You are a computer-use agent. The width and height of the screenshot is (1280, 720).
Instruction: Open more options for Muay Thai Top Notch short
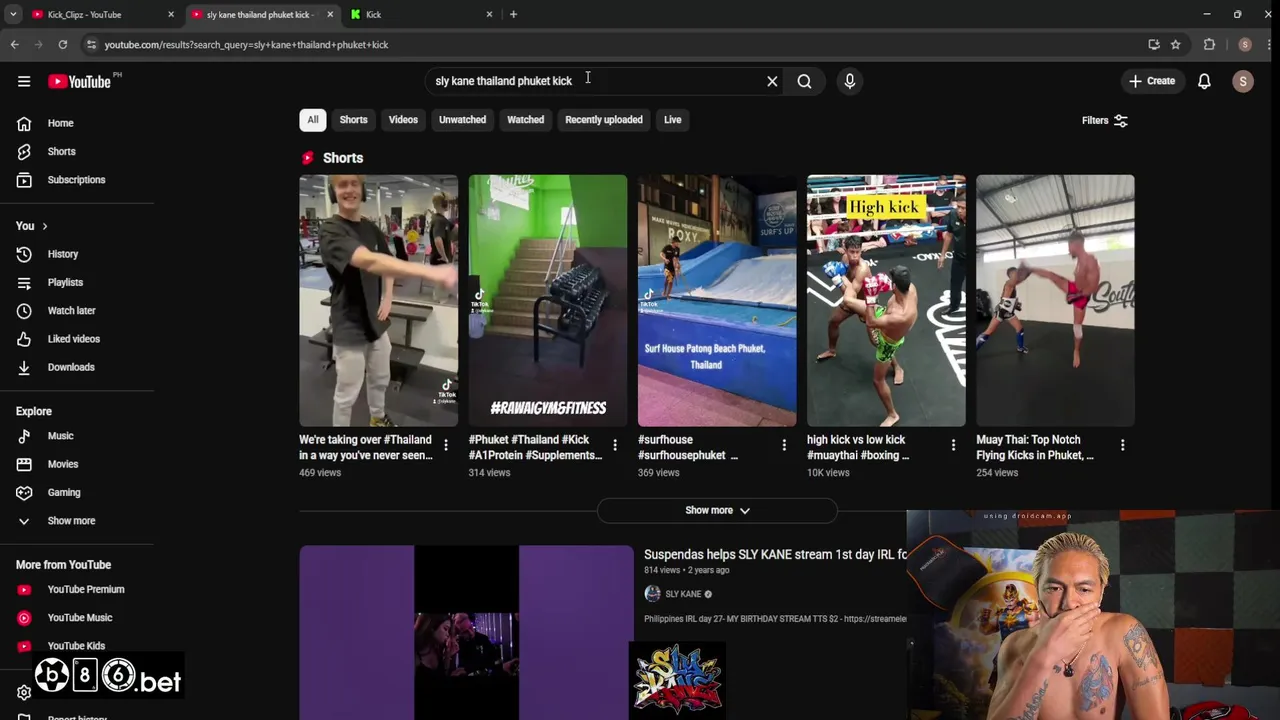point(1122,445)
